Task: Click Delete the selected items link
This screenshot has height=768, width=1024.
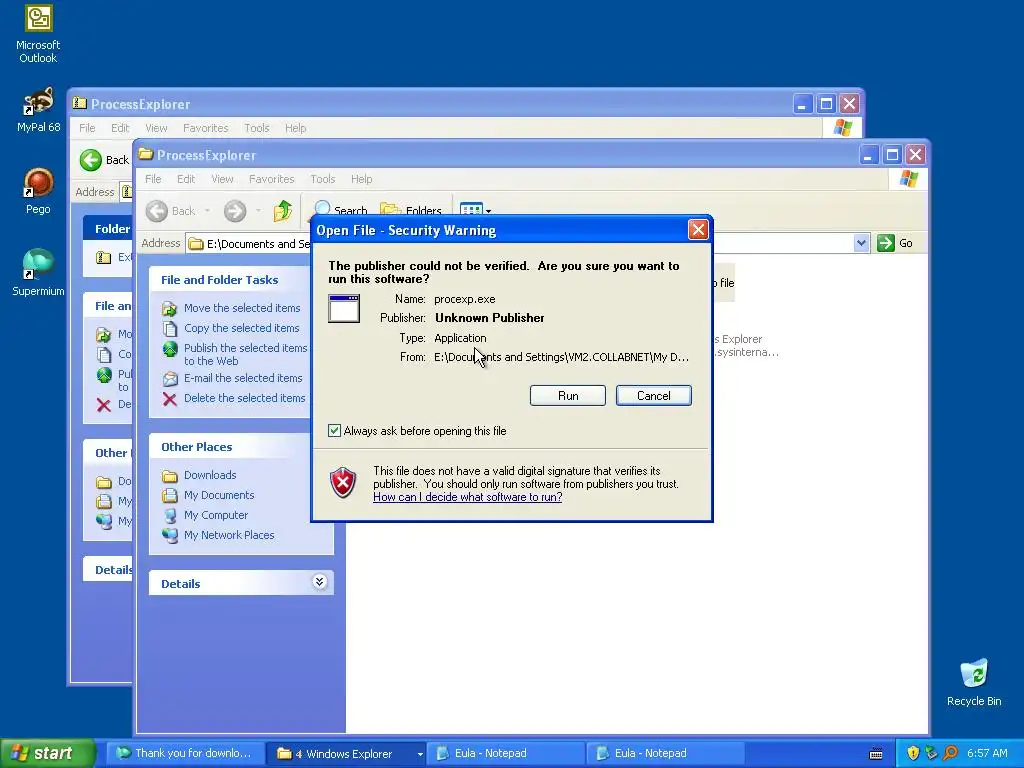Action: 244,398
